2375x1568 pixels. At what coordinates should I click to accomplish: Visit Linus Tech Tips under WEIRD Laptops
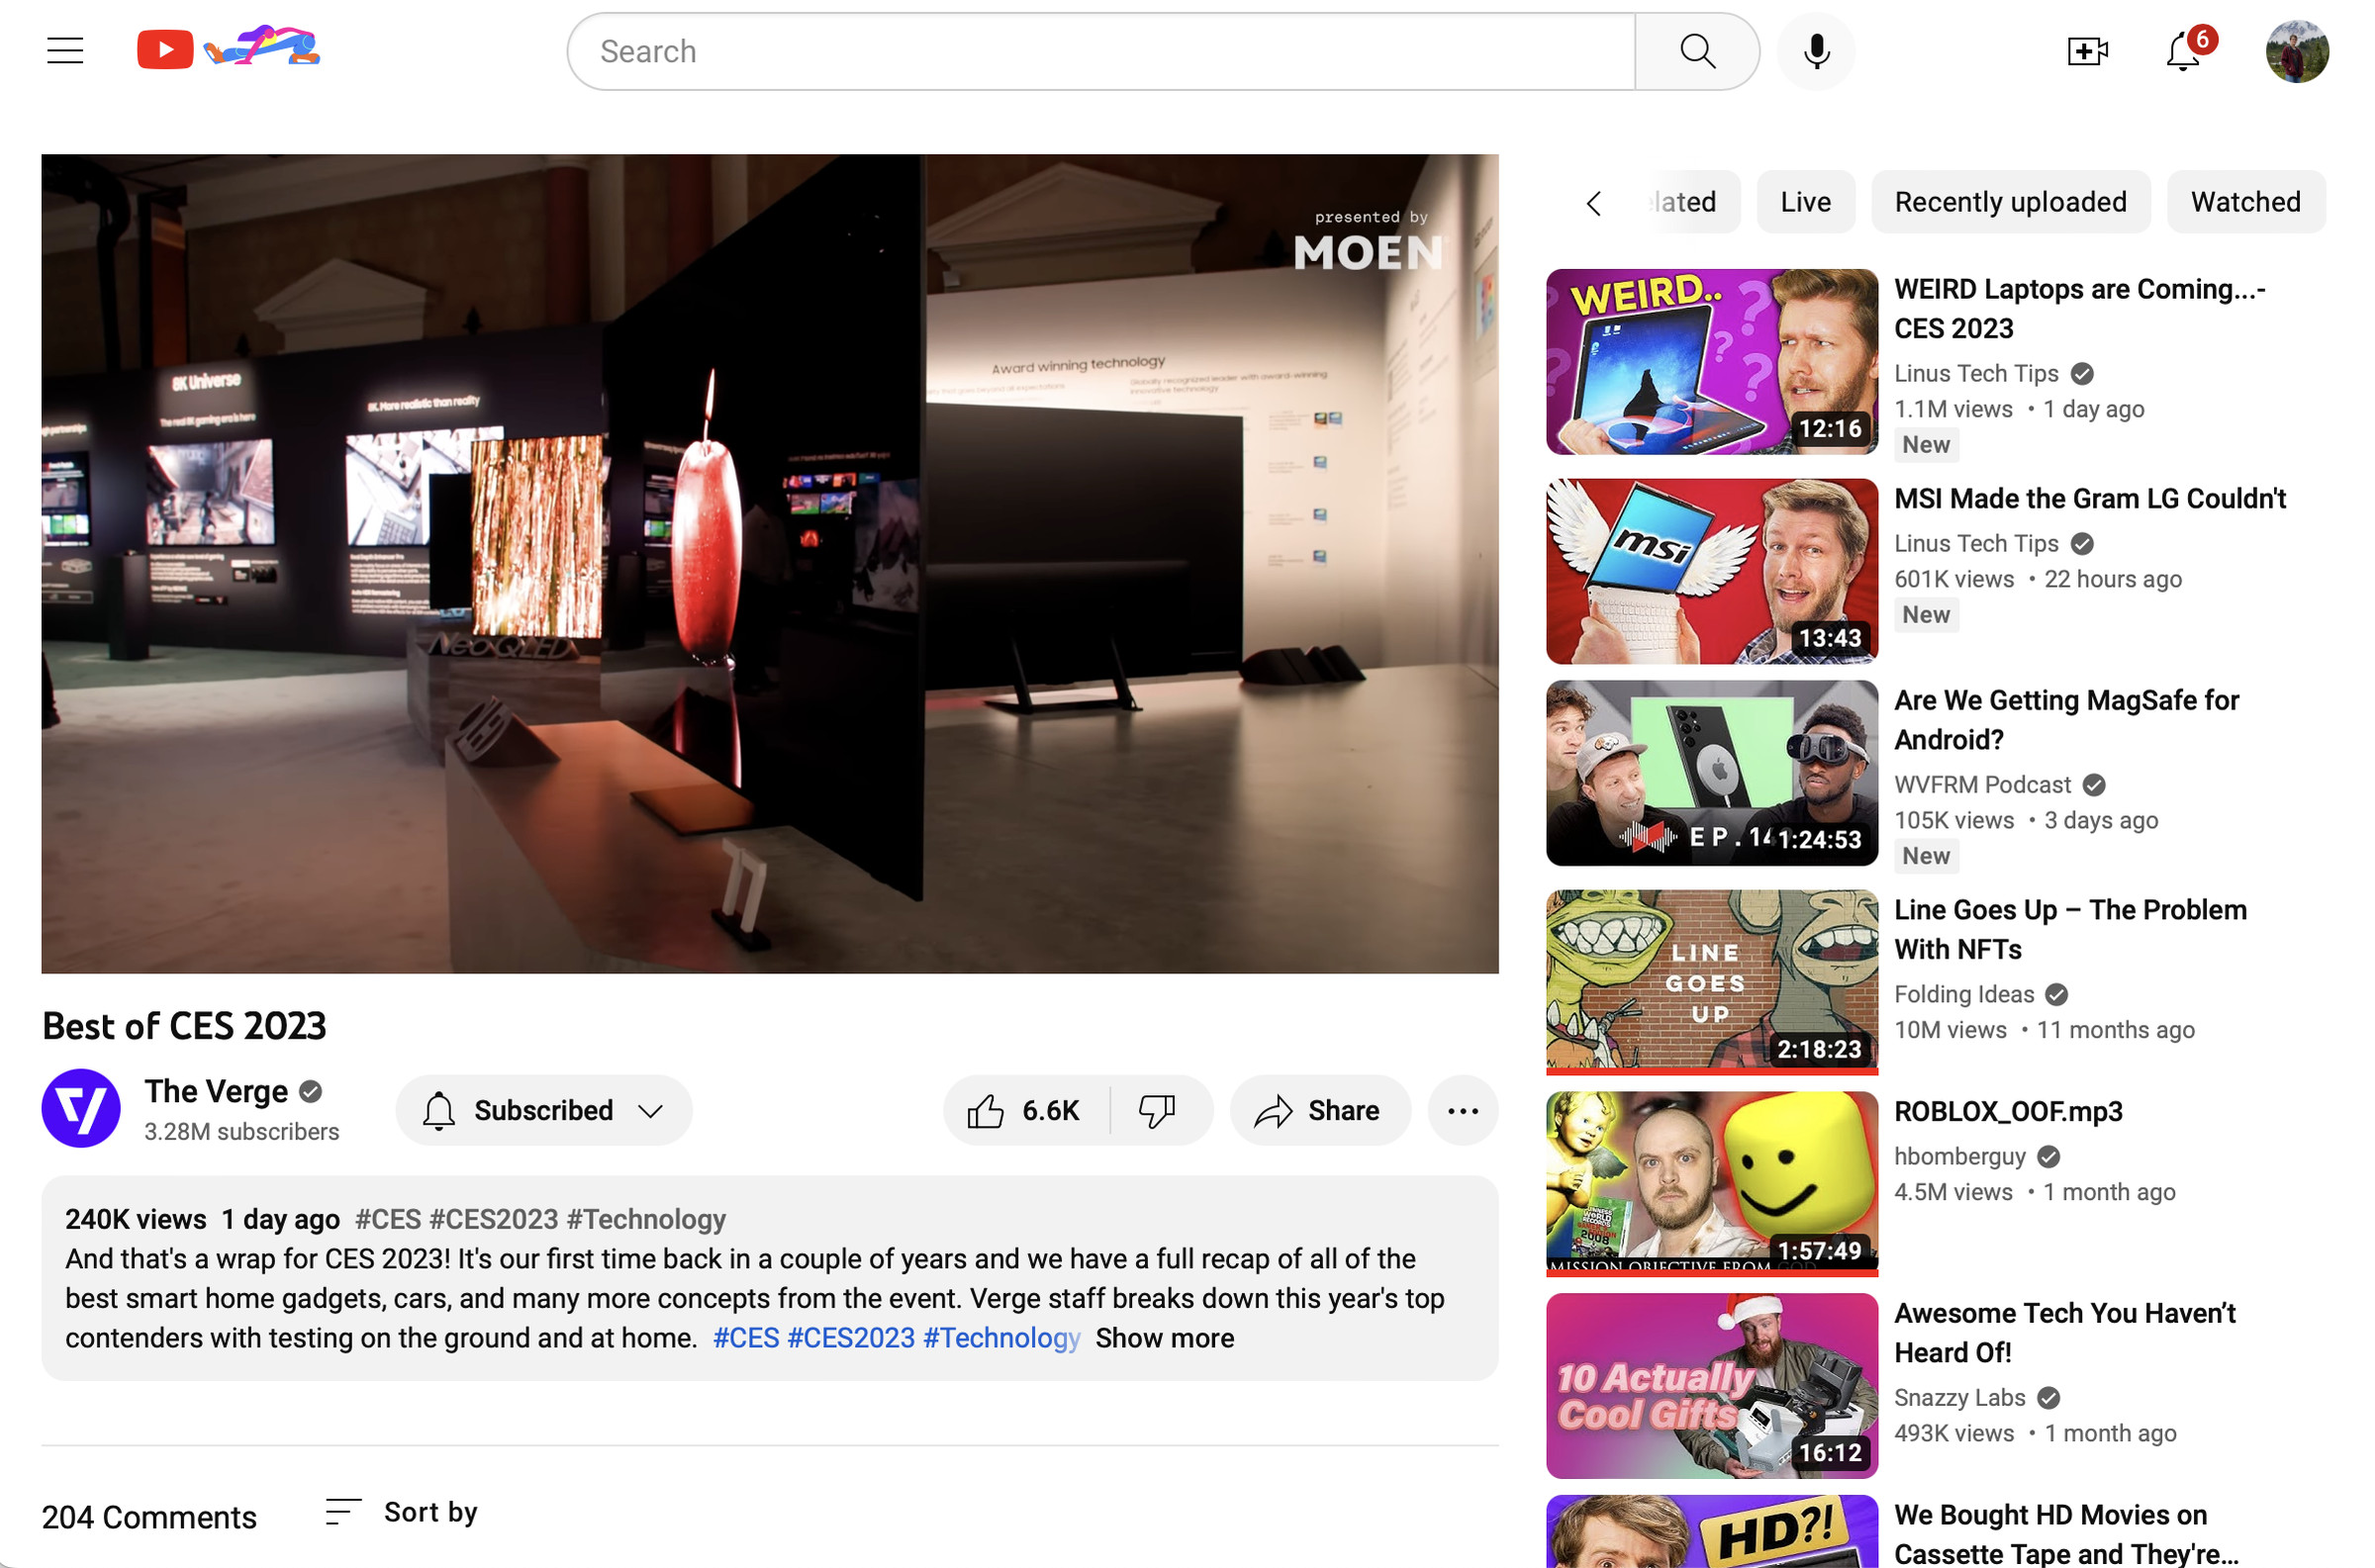point(1976,373)
